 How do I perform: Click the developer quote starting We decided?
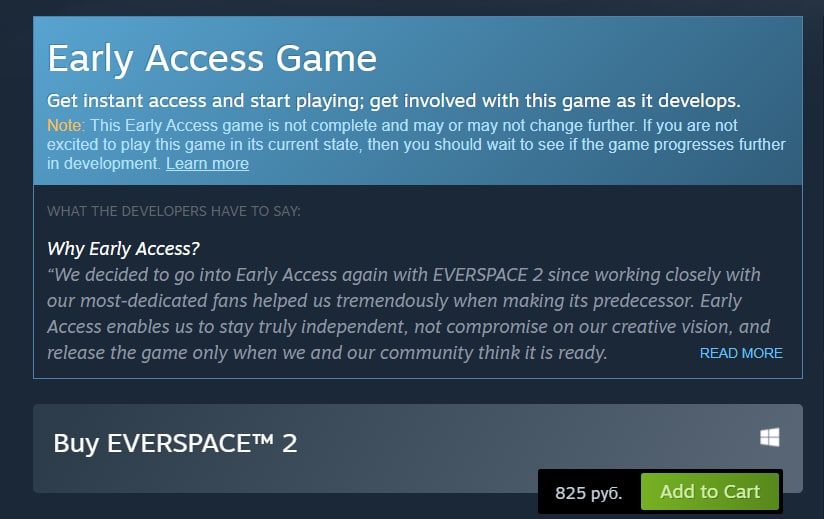click(409, 314)
